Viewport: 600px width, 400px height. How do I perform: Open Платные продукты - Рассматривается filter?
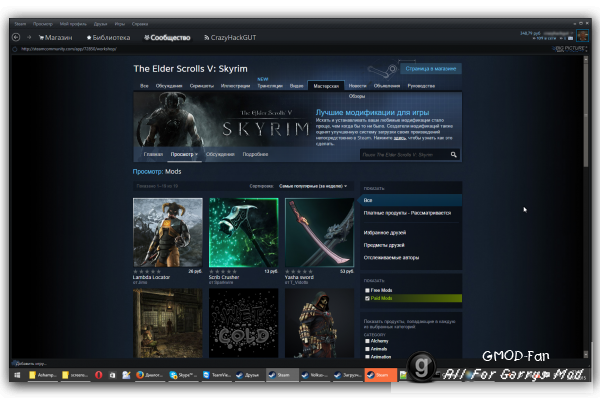pos(407,213)
